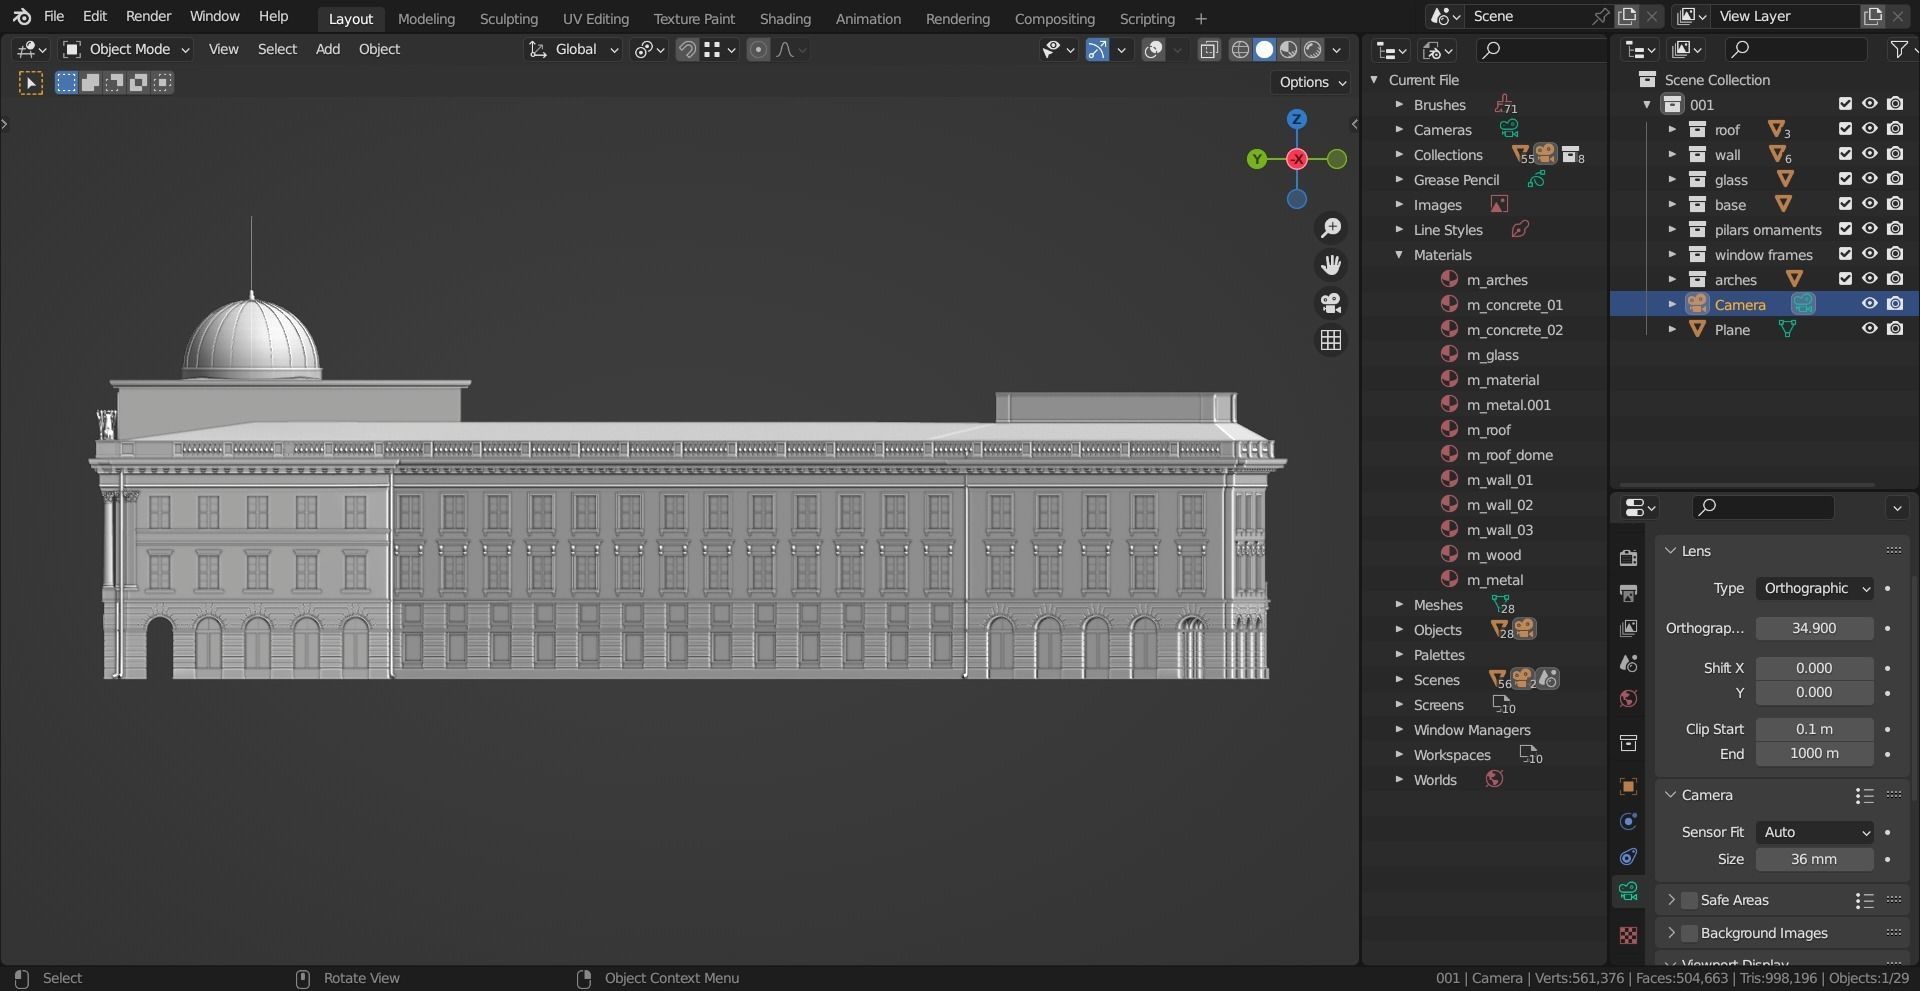Switch to Animation workspace tab
1920x991 pixels.
868,18
